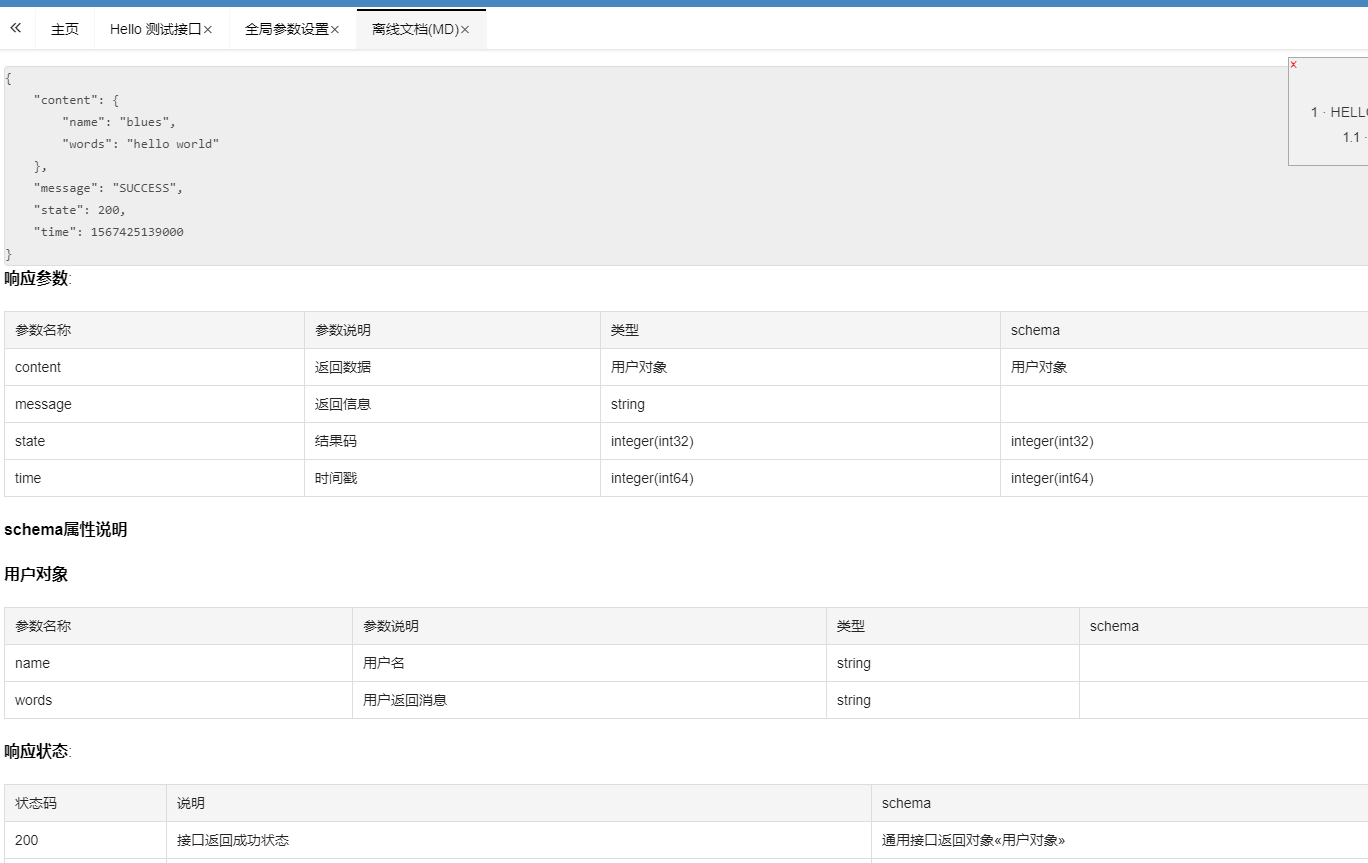Select the 结果码 description cell
This screenshot has width=1368, height=863.
point(452,441)
